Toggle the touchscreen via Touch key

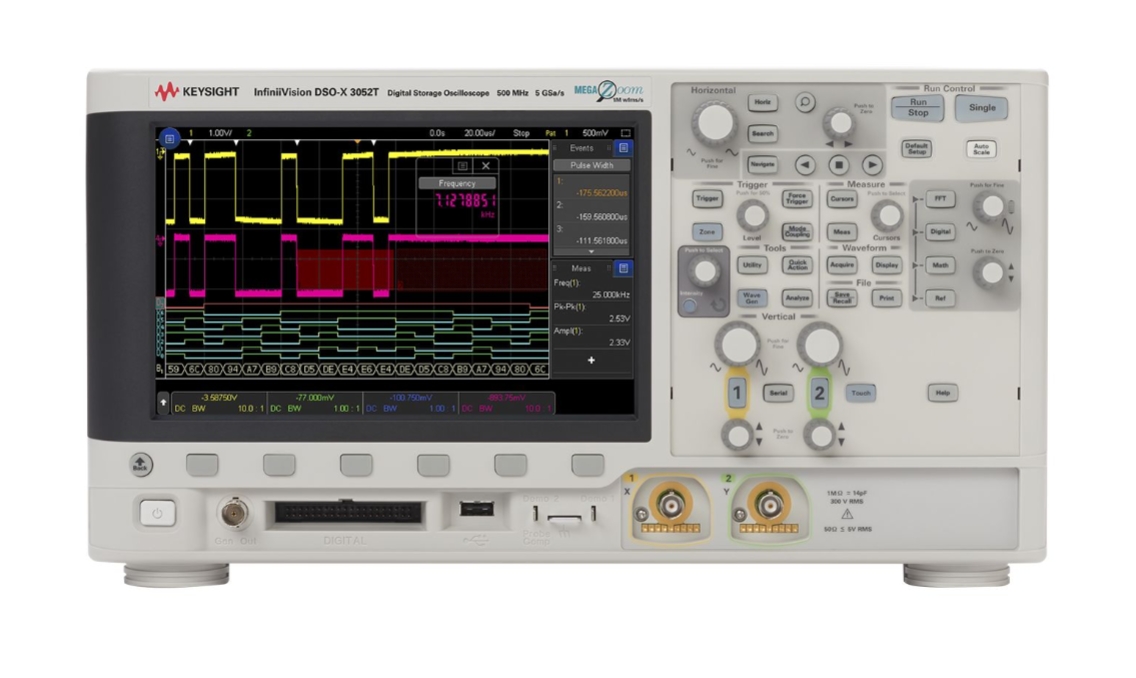click(x=862, y=393)
